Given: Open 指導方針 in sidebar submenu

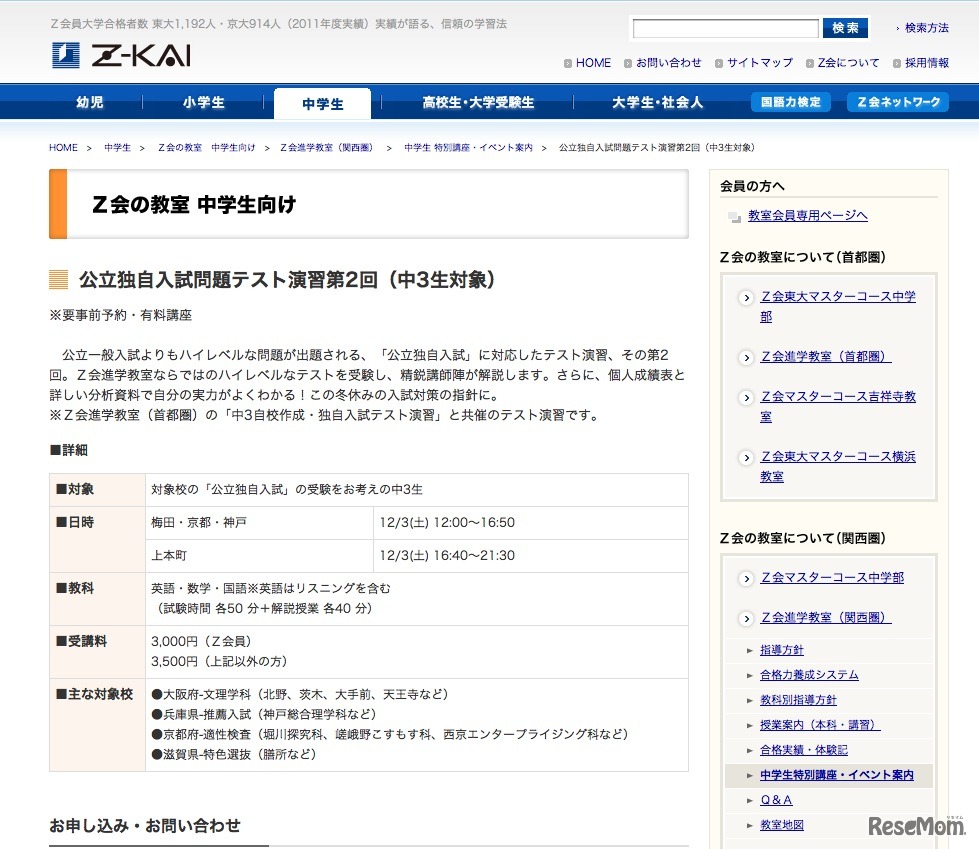Looking at the screenshot, I should coord(781,650).
